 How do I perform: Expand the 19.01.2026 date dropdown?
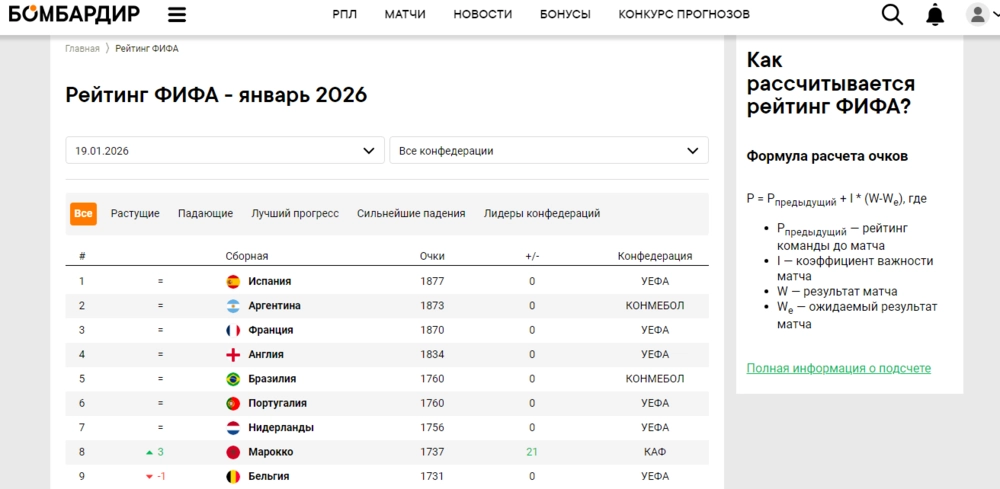click(225, 151)
